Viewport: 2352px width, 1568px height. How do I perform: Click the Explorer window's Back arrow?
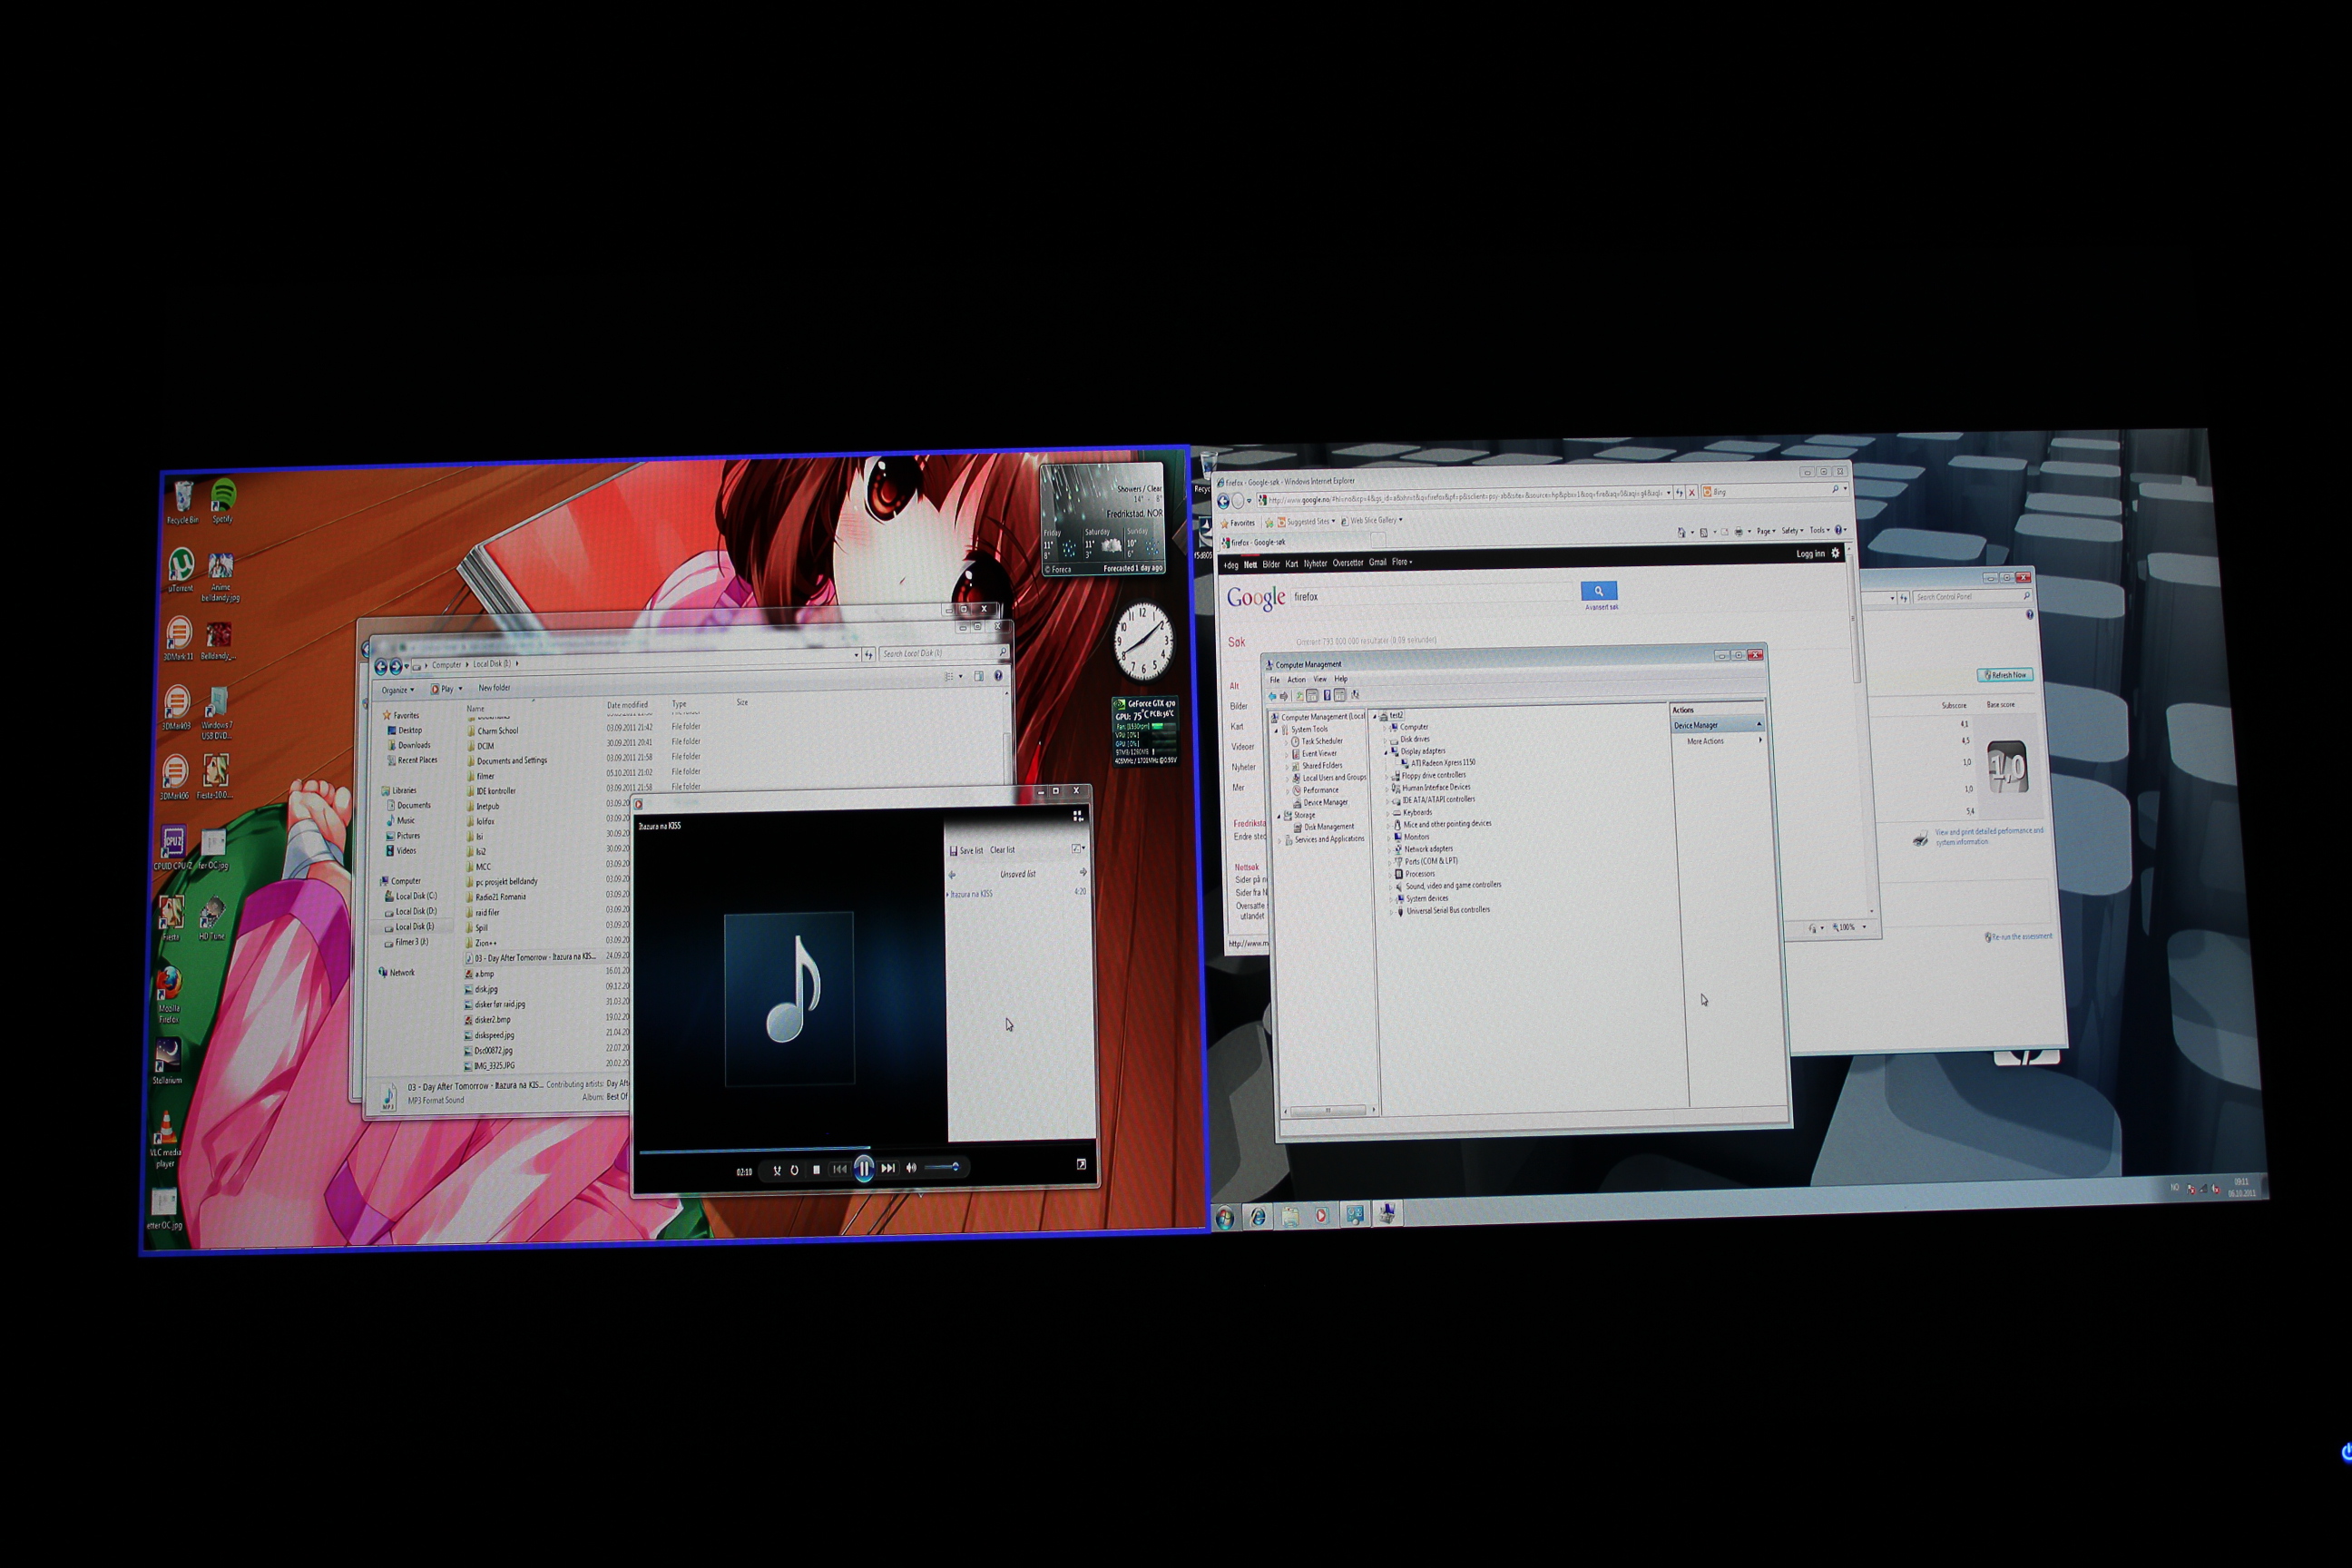[x=380, y=667]
